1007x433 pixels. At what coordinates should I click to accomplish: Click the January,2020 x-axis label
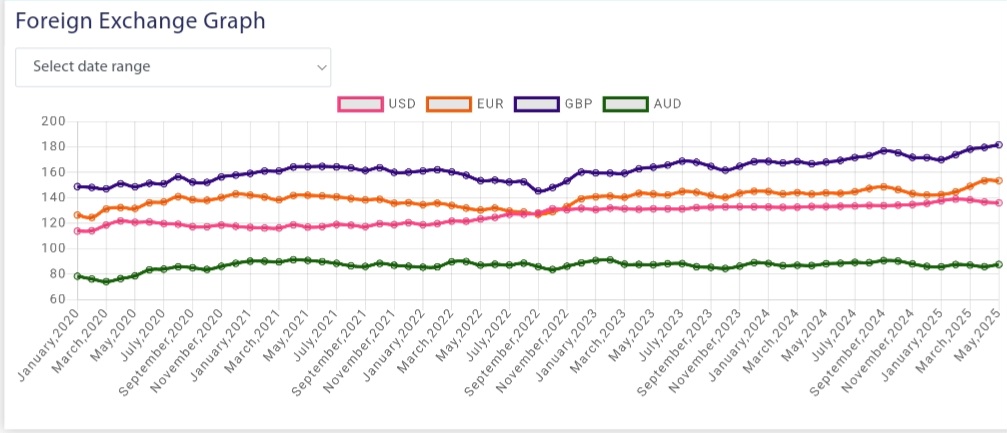[x=52, y=340]
